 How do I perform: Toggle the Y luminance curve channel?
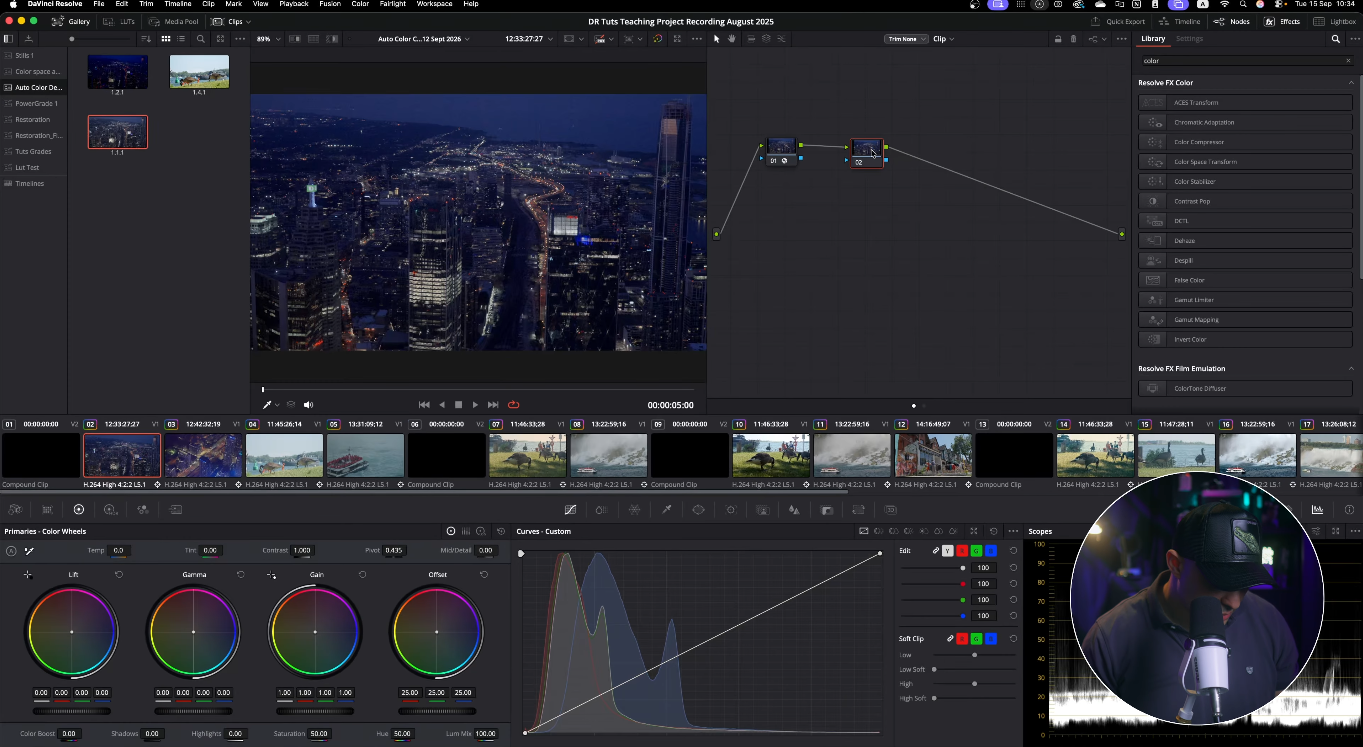[x=948, y=551]
